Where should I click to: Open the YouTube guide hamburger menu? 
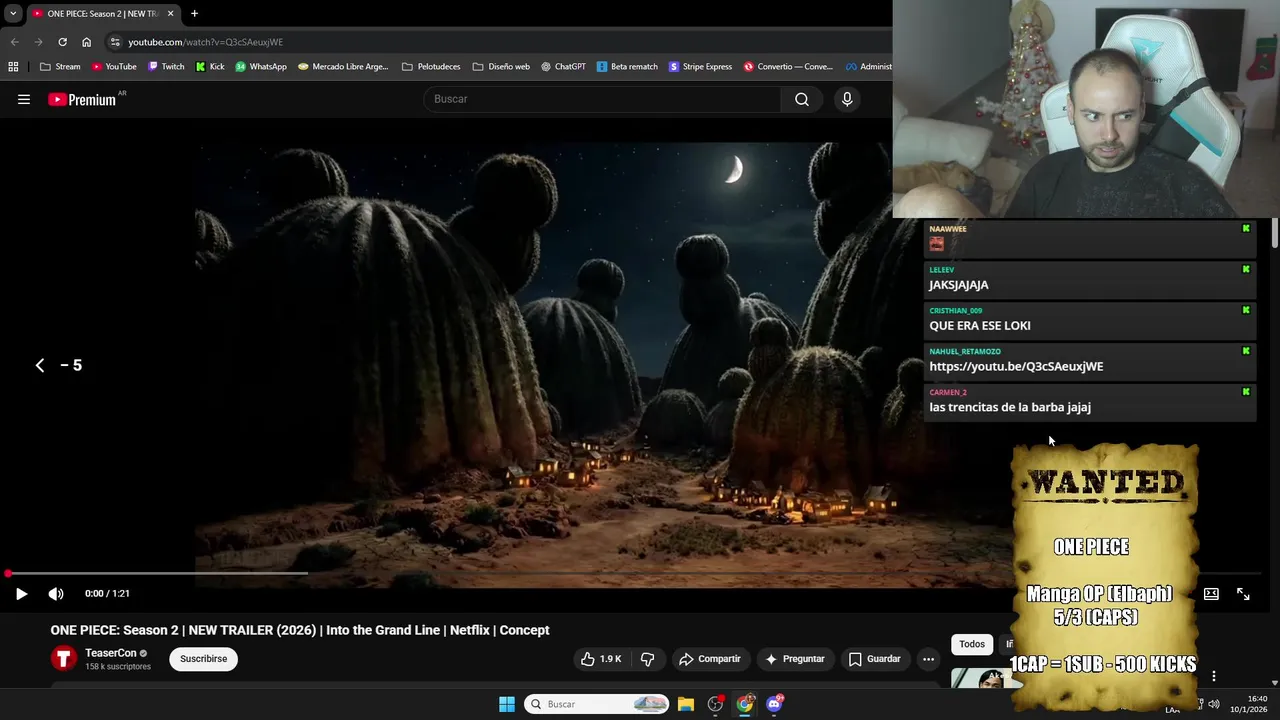click(24, 99)
